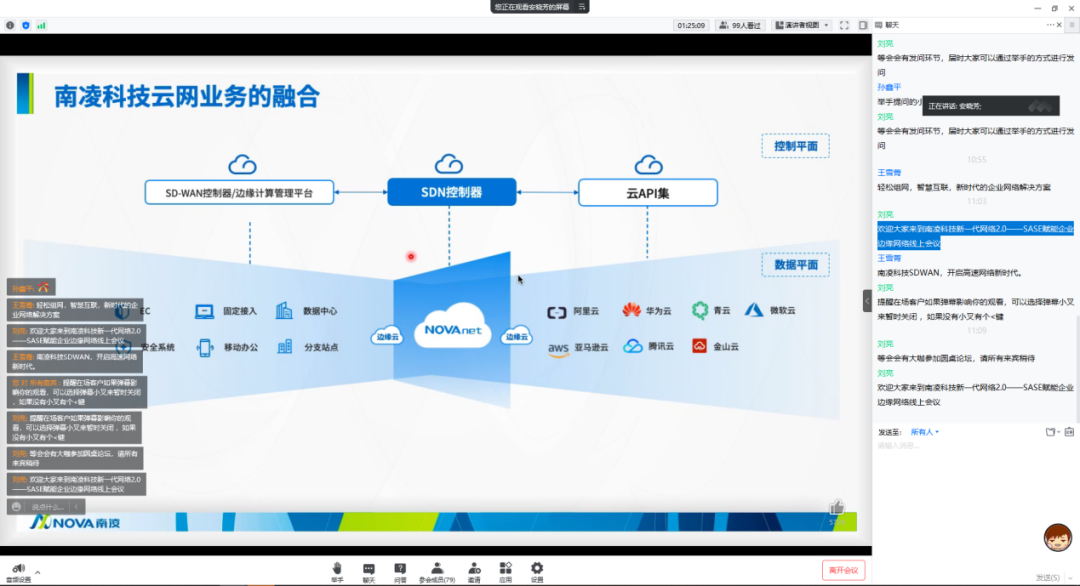Select highlighted chat message about SASE
This screenshot has width=1080, height=586.
coord(975,236)
